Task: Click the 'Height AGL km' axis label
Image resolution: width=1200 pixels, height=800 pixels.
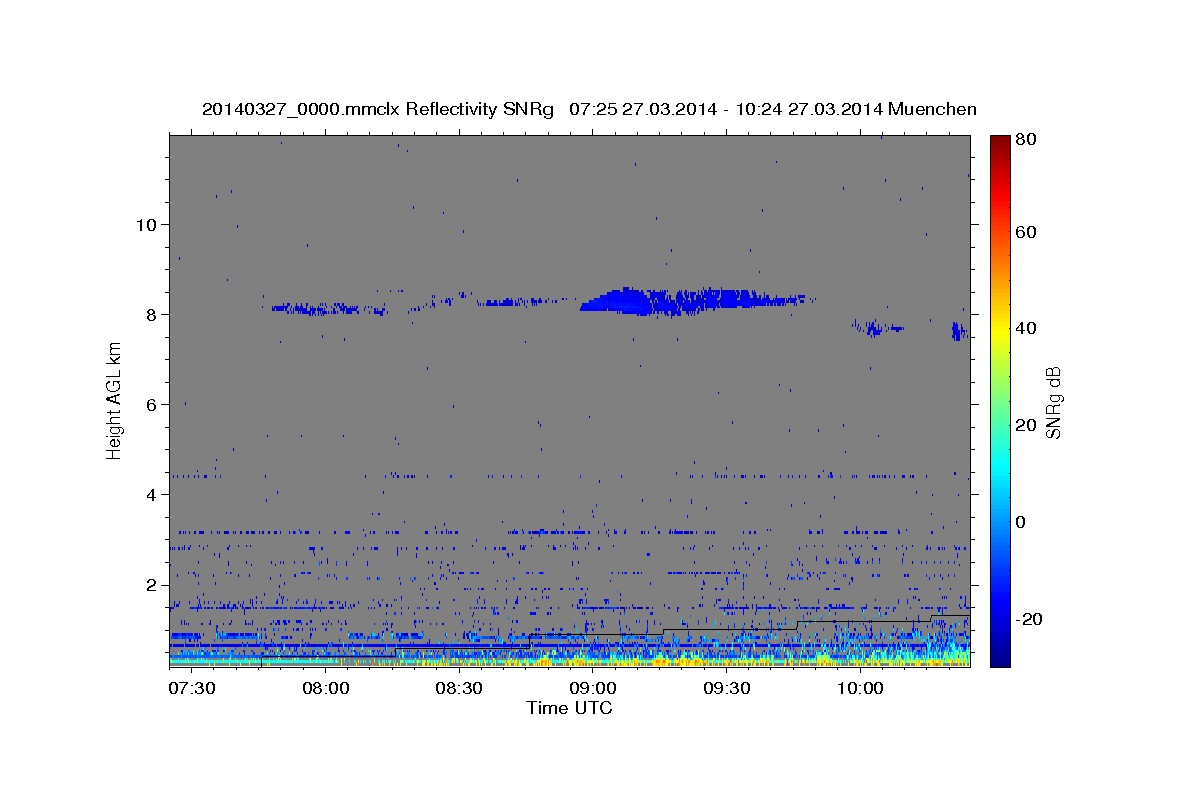Action: point(115,400)
